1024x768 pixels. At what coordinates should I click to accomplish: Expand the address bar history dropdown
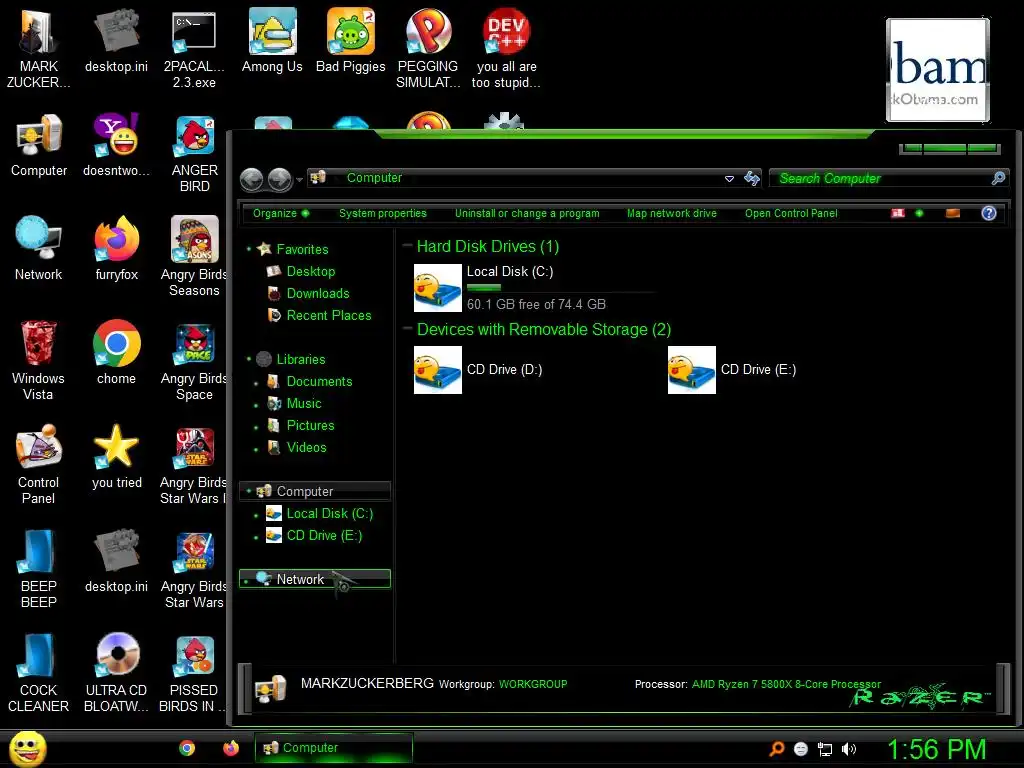click(729, 178)
